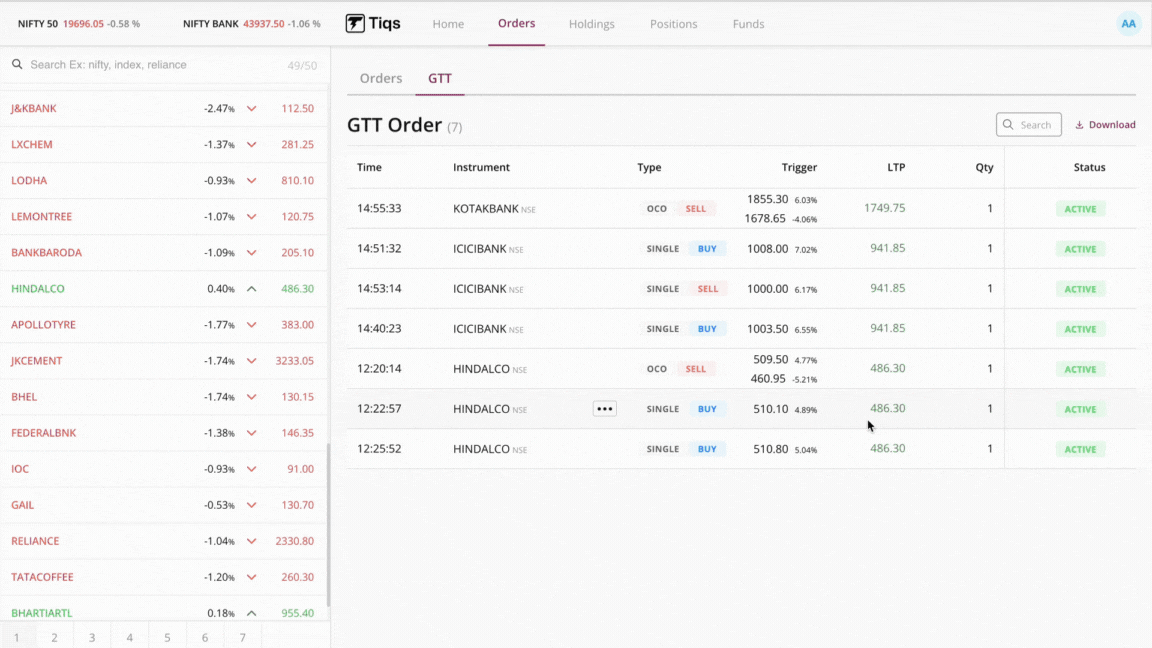Click the down chevron beside IOC
Image resolution: width=1152 pixels, height=648 pixels.
click(x=251, y=469)
